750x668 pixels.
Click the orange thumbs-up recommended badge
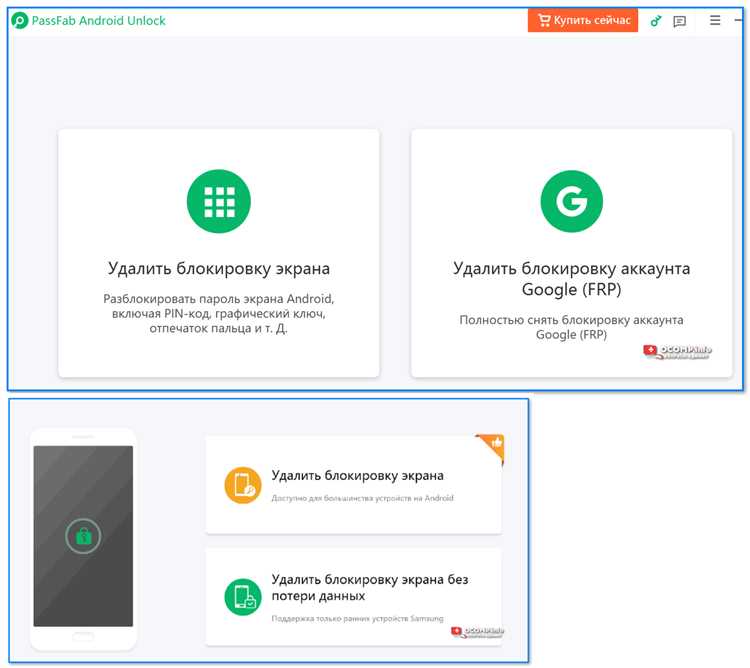coord(491,448)
